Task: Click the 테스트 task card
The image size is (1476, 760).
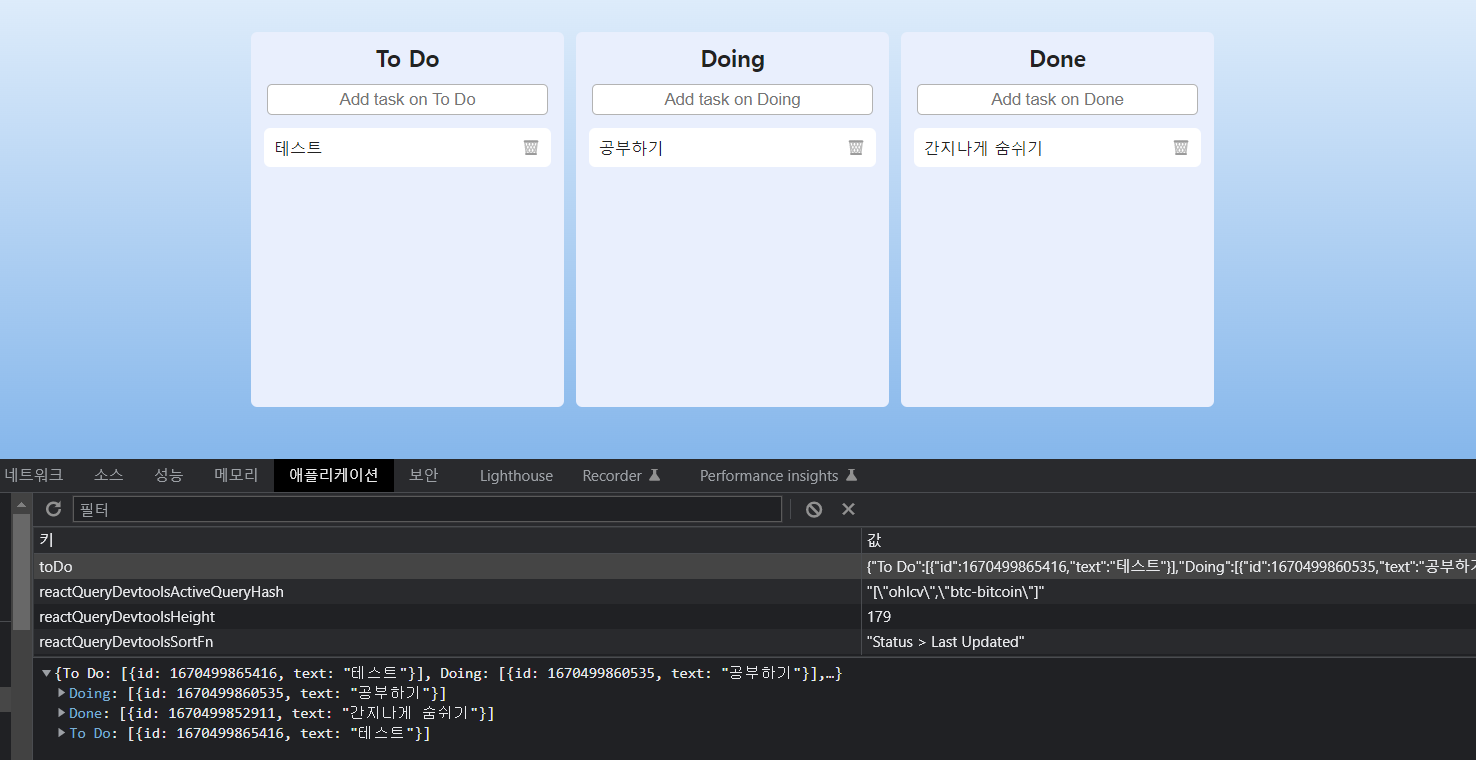Action: 407,148
